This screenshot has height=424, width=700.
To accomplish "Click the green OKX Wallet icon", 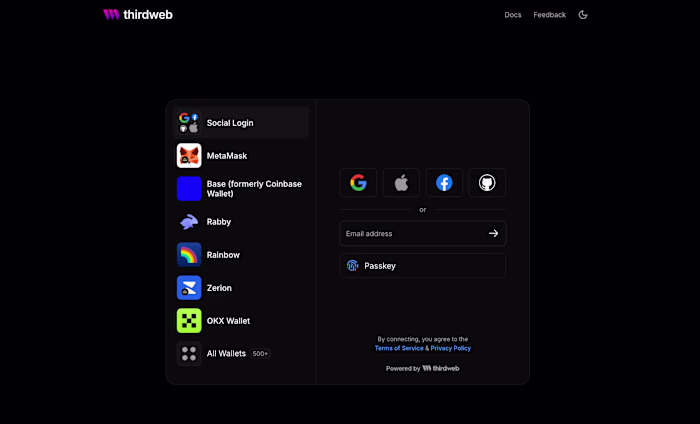I will click(x=189, y=321).
